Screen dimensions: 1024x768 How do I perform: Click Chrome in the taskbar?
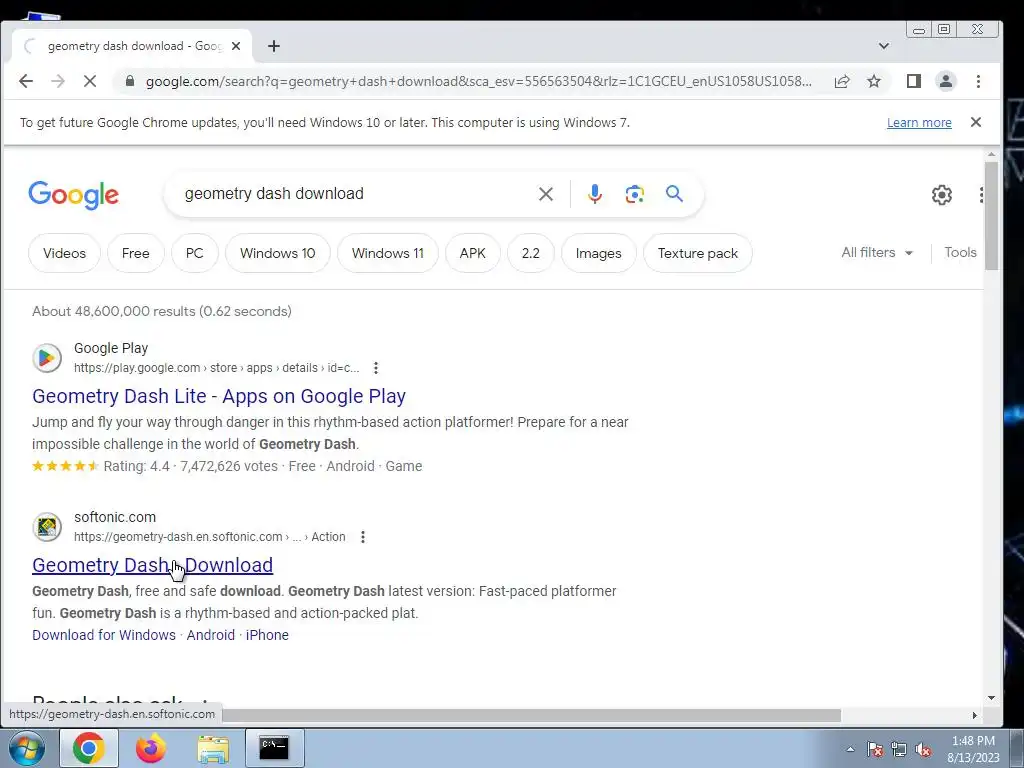click(89, 748)
